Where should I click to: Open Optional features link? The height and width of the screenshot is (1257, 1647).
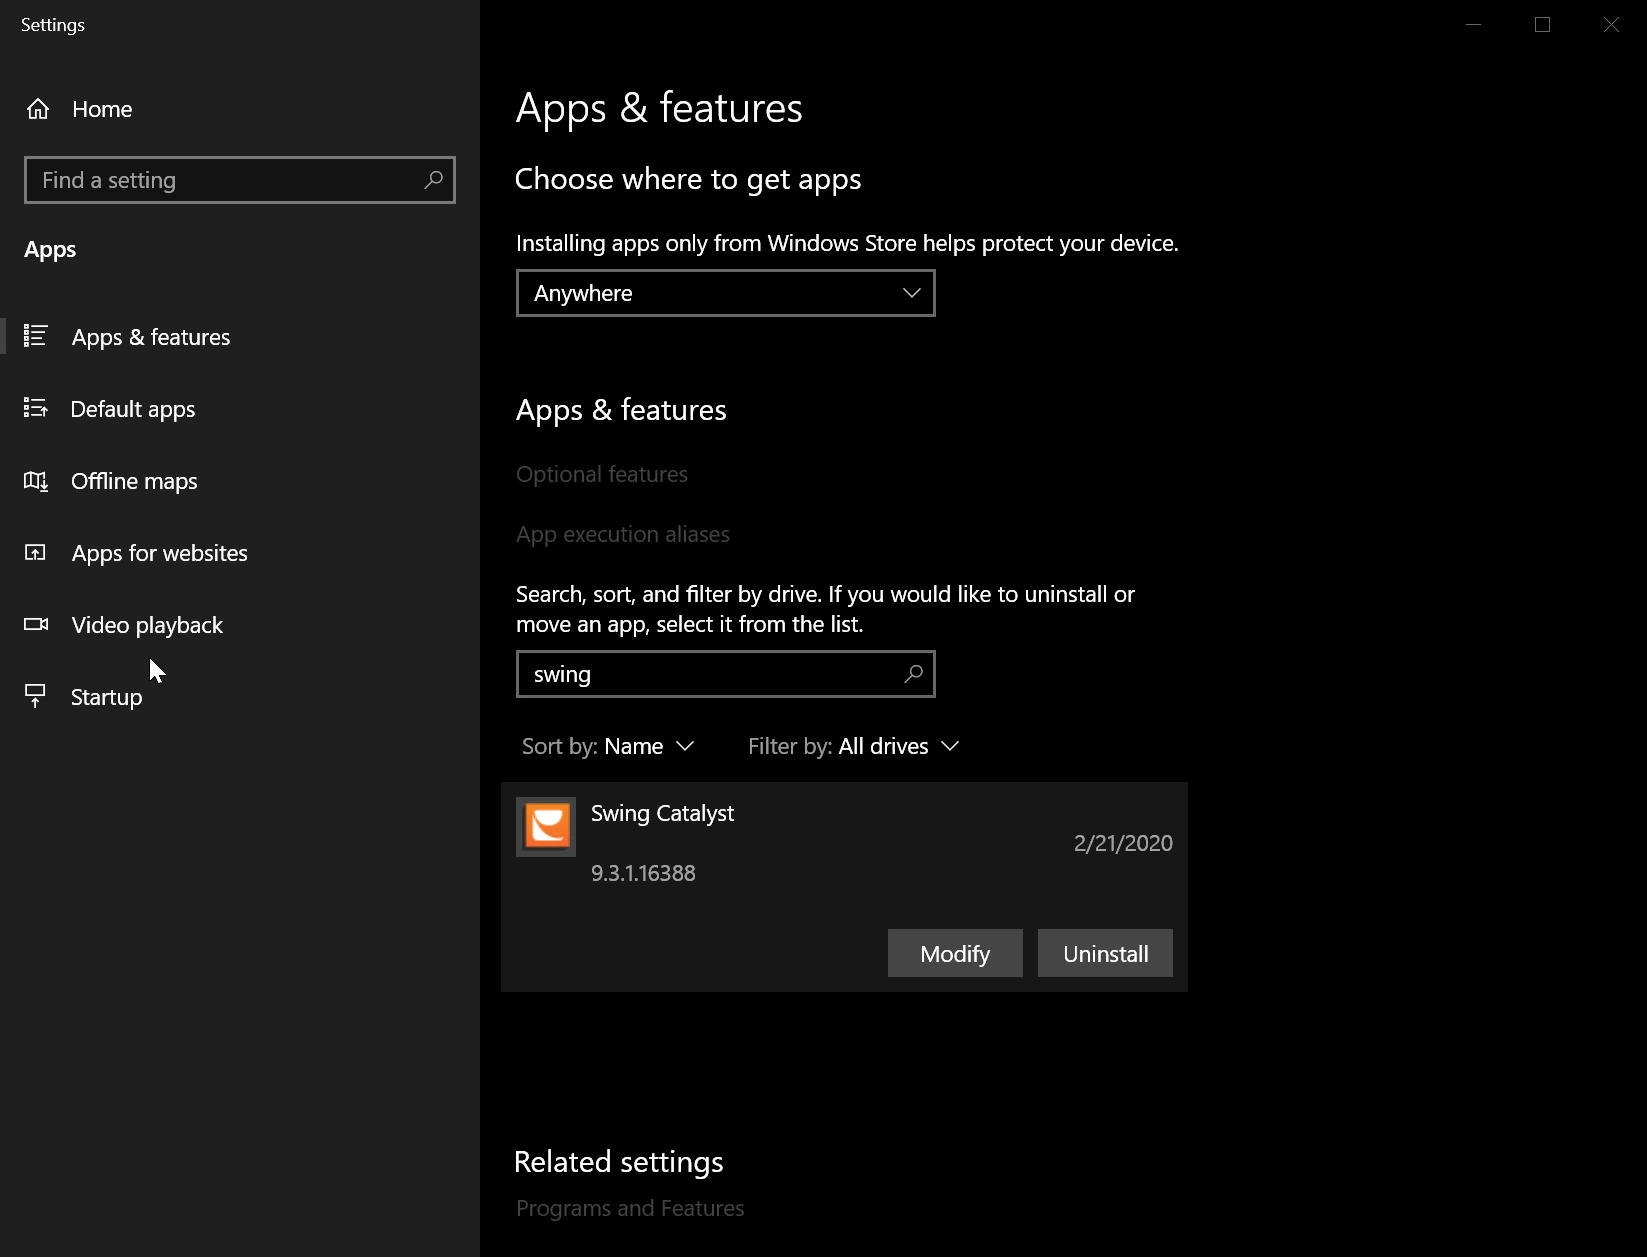(x=602, y=474)
